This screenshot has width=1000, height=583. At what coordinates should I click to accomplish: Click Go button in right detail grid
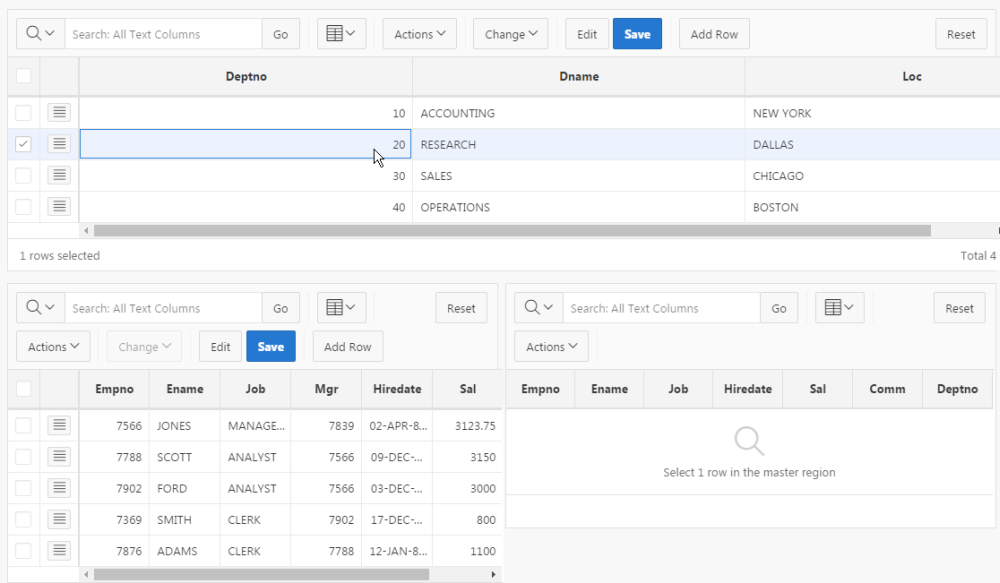coord(779,308)
